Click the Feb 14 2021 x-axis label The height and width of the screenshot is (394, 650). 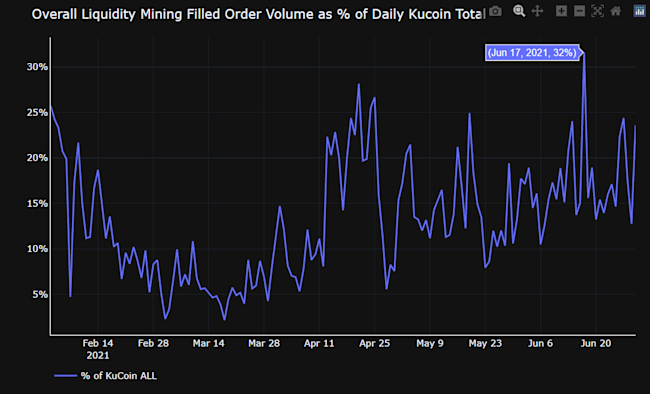(x=98, y=349)
